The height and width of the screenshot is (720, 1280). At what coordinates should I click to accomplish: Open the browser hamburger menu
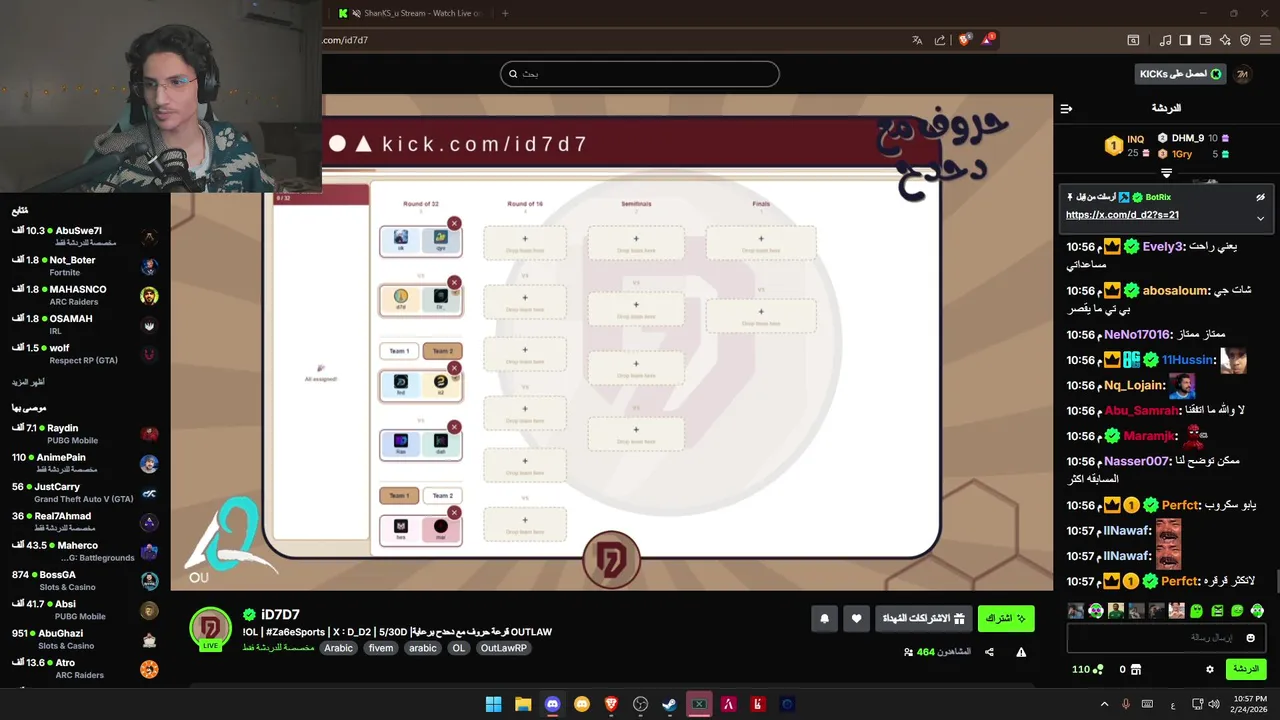click(1266, 40)
